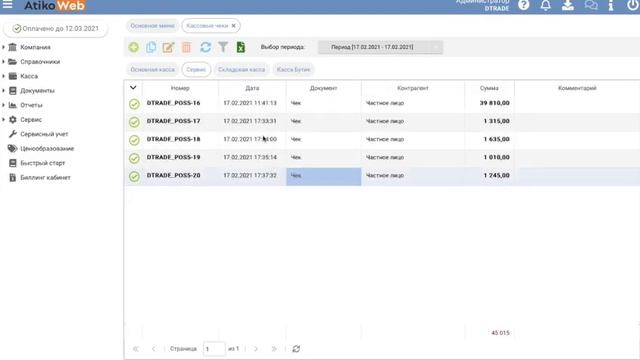Click the sum 1 245,00 cell

click(489, 176)
